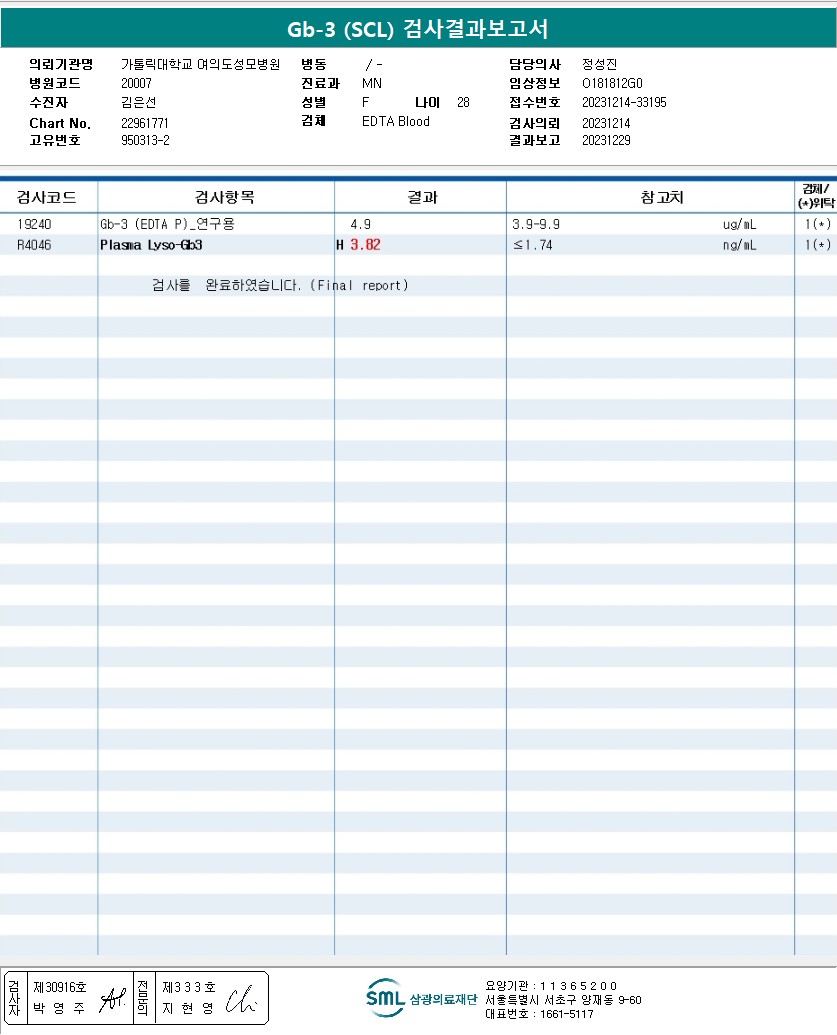Click address 서울특별시 서초구 양재동 9-60

pyautogui.click(x=563, y=1000)
